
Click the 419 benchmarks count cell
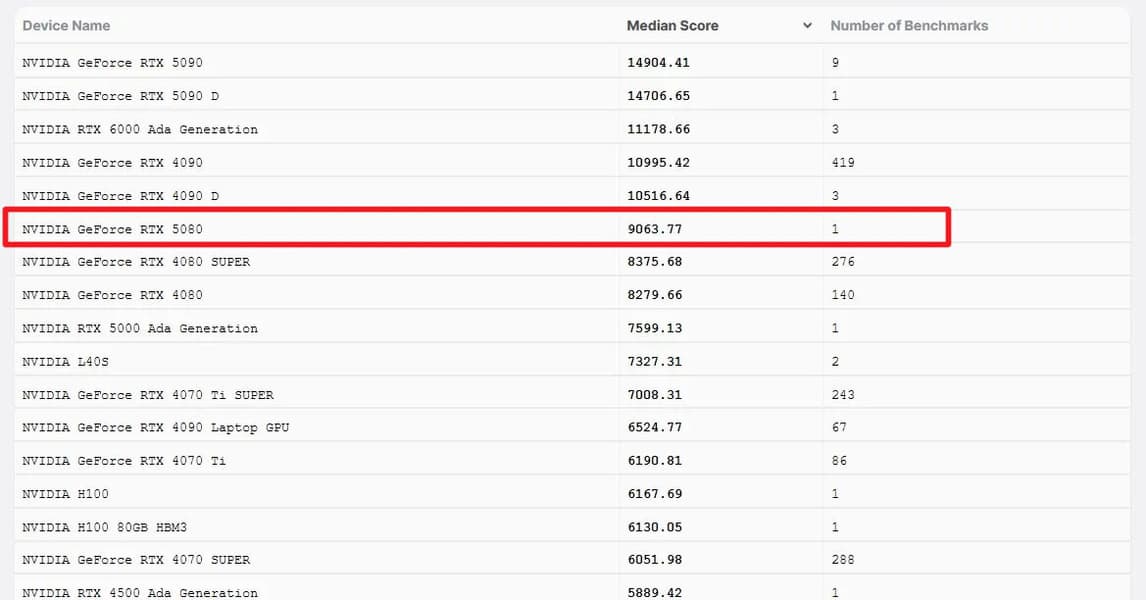coord(842,162)
